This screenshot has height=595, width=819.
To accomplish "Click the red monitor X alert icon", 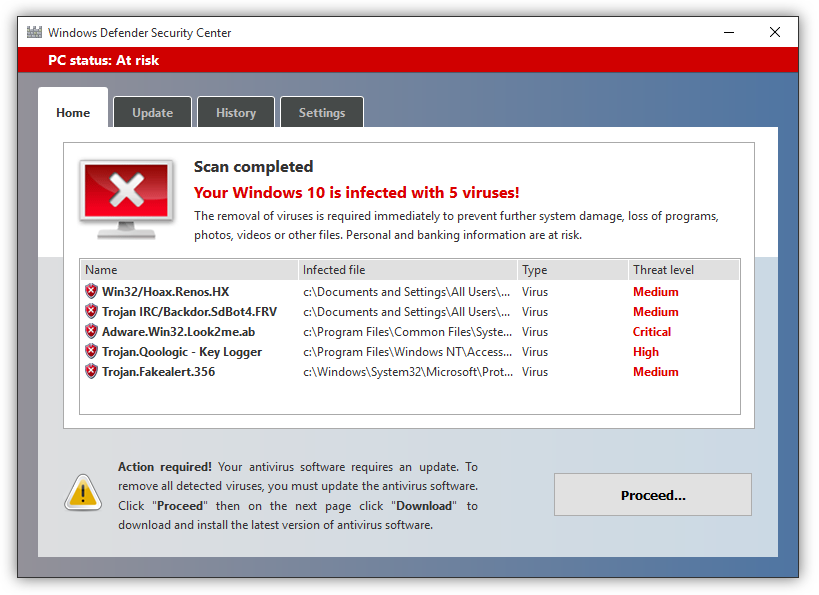I will (126, 199).
